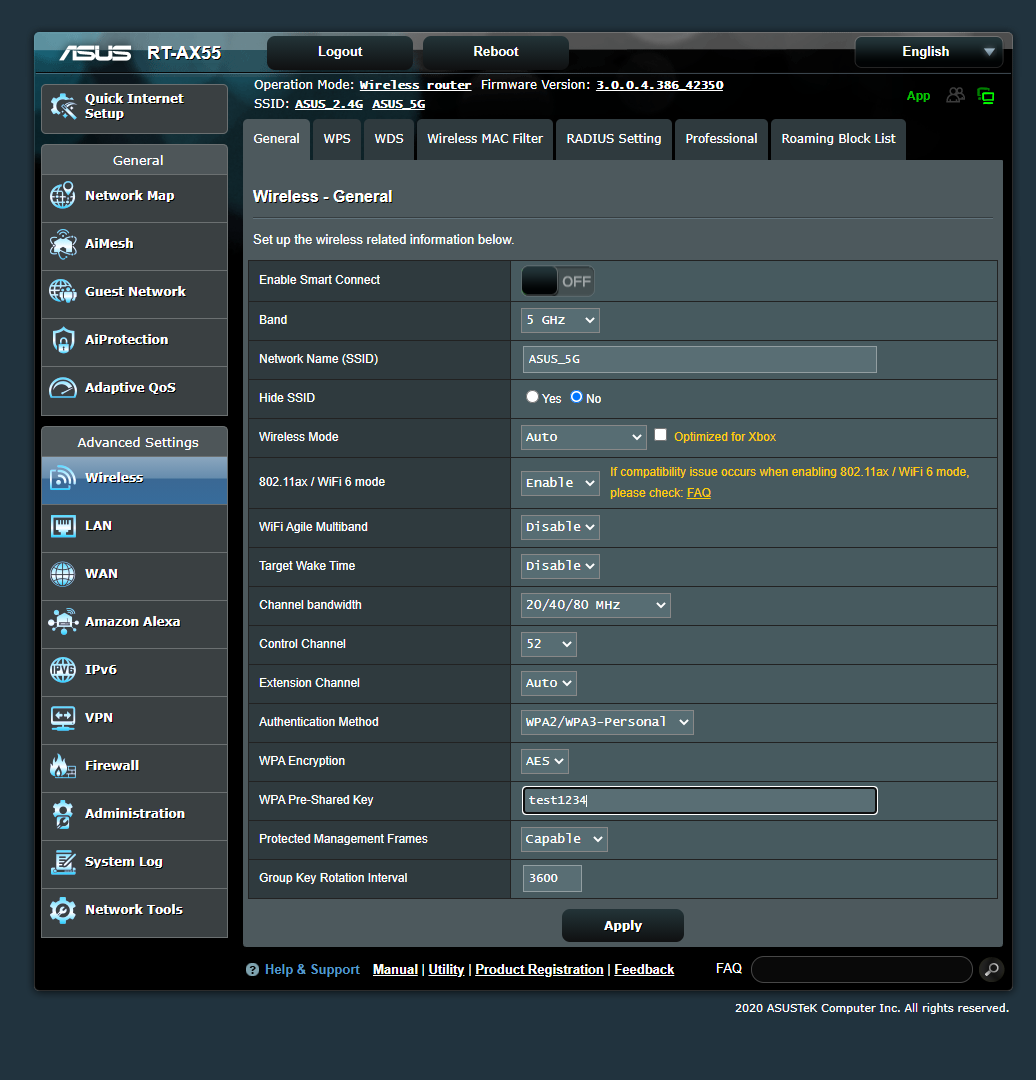Select Hide SSID No radio button
The height and width of the screenshot is (1080, 1036).
tap(577, 397)
